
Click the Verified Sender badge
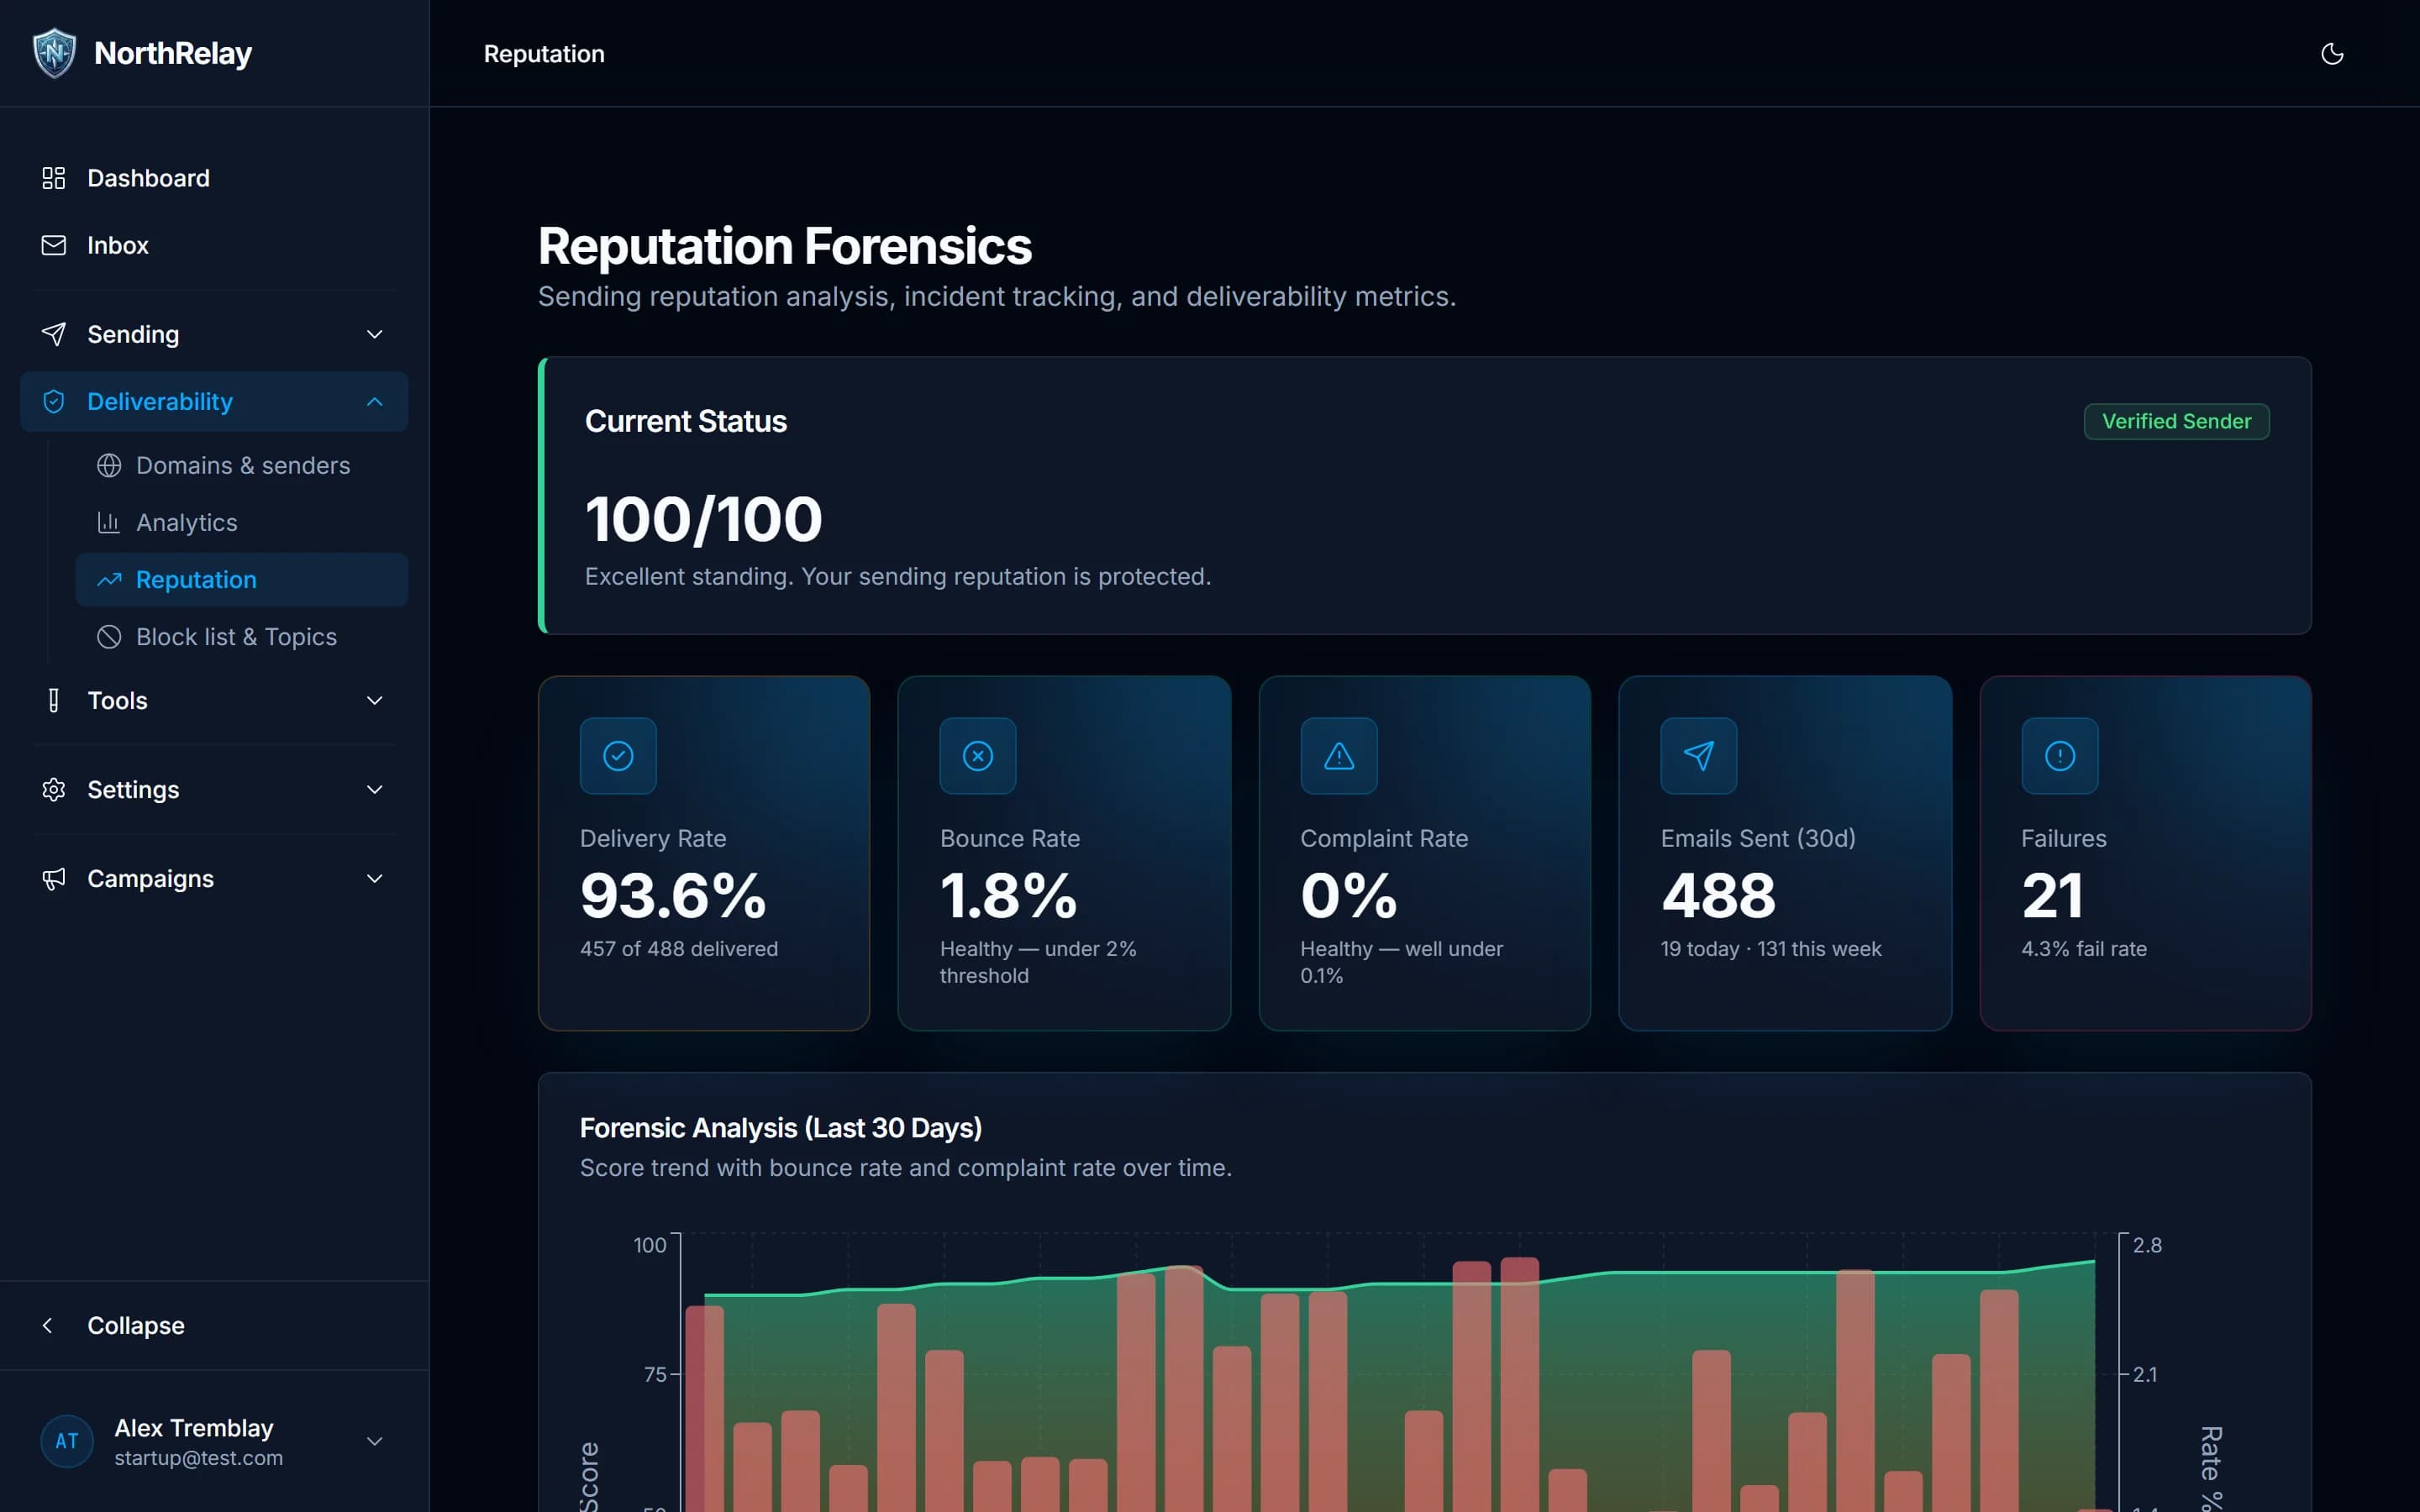coord(2176,421)
